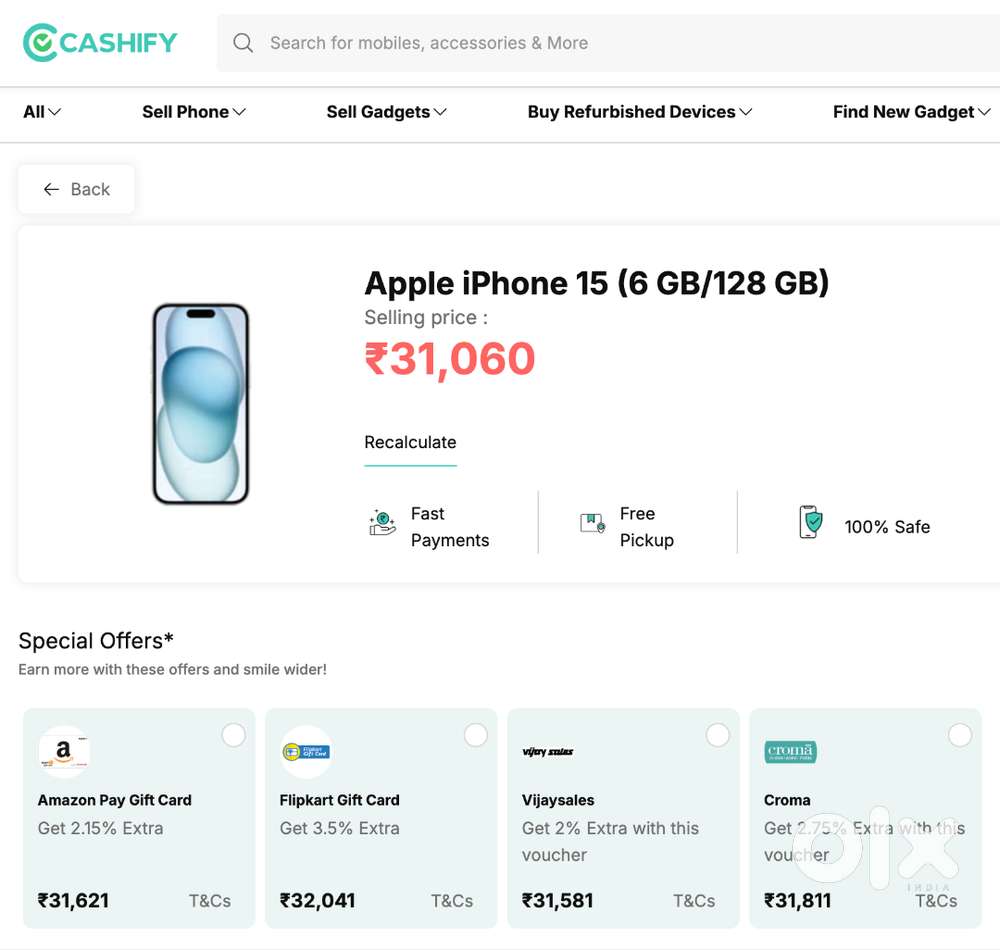The image size is (1000, 950).
Task: Open the Find New Gadget menu
Action: tap(911, 112)
